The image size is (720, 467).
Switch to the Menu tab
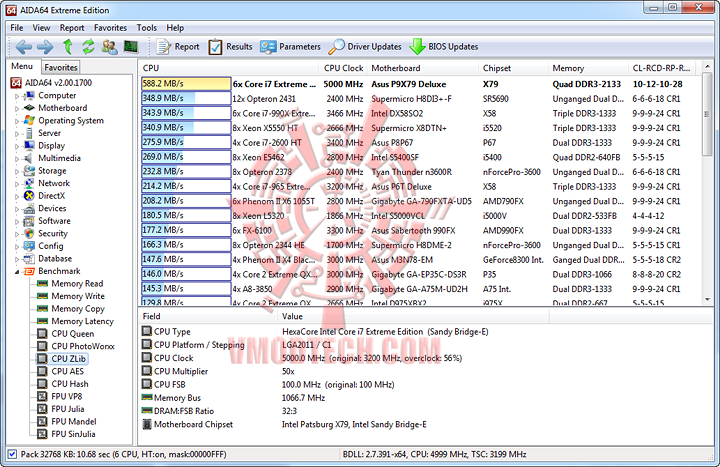tap(22, 66)
